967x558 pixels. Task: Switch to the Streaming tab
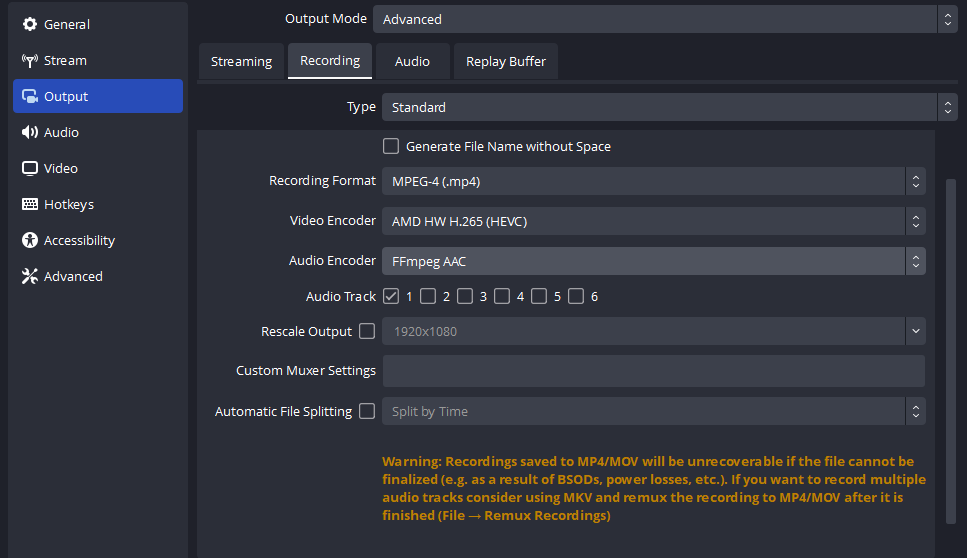241,61
